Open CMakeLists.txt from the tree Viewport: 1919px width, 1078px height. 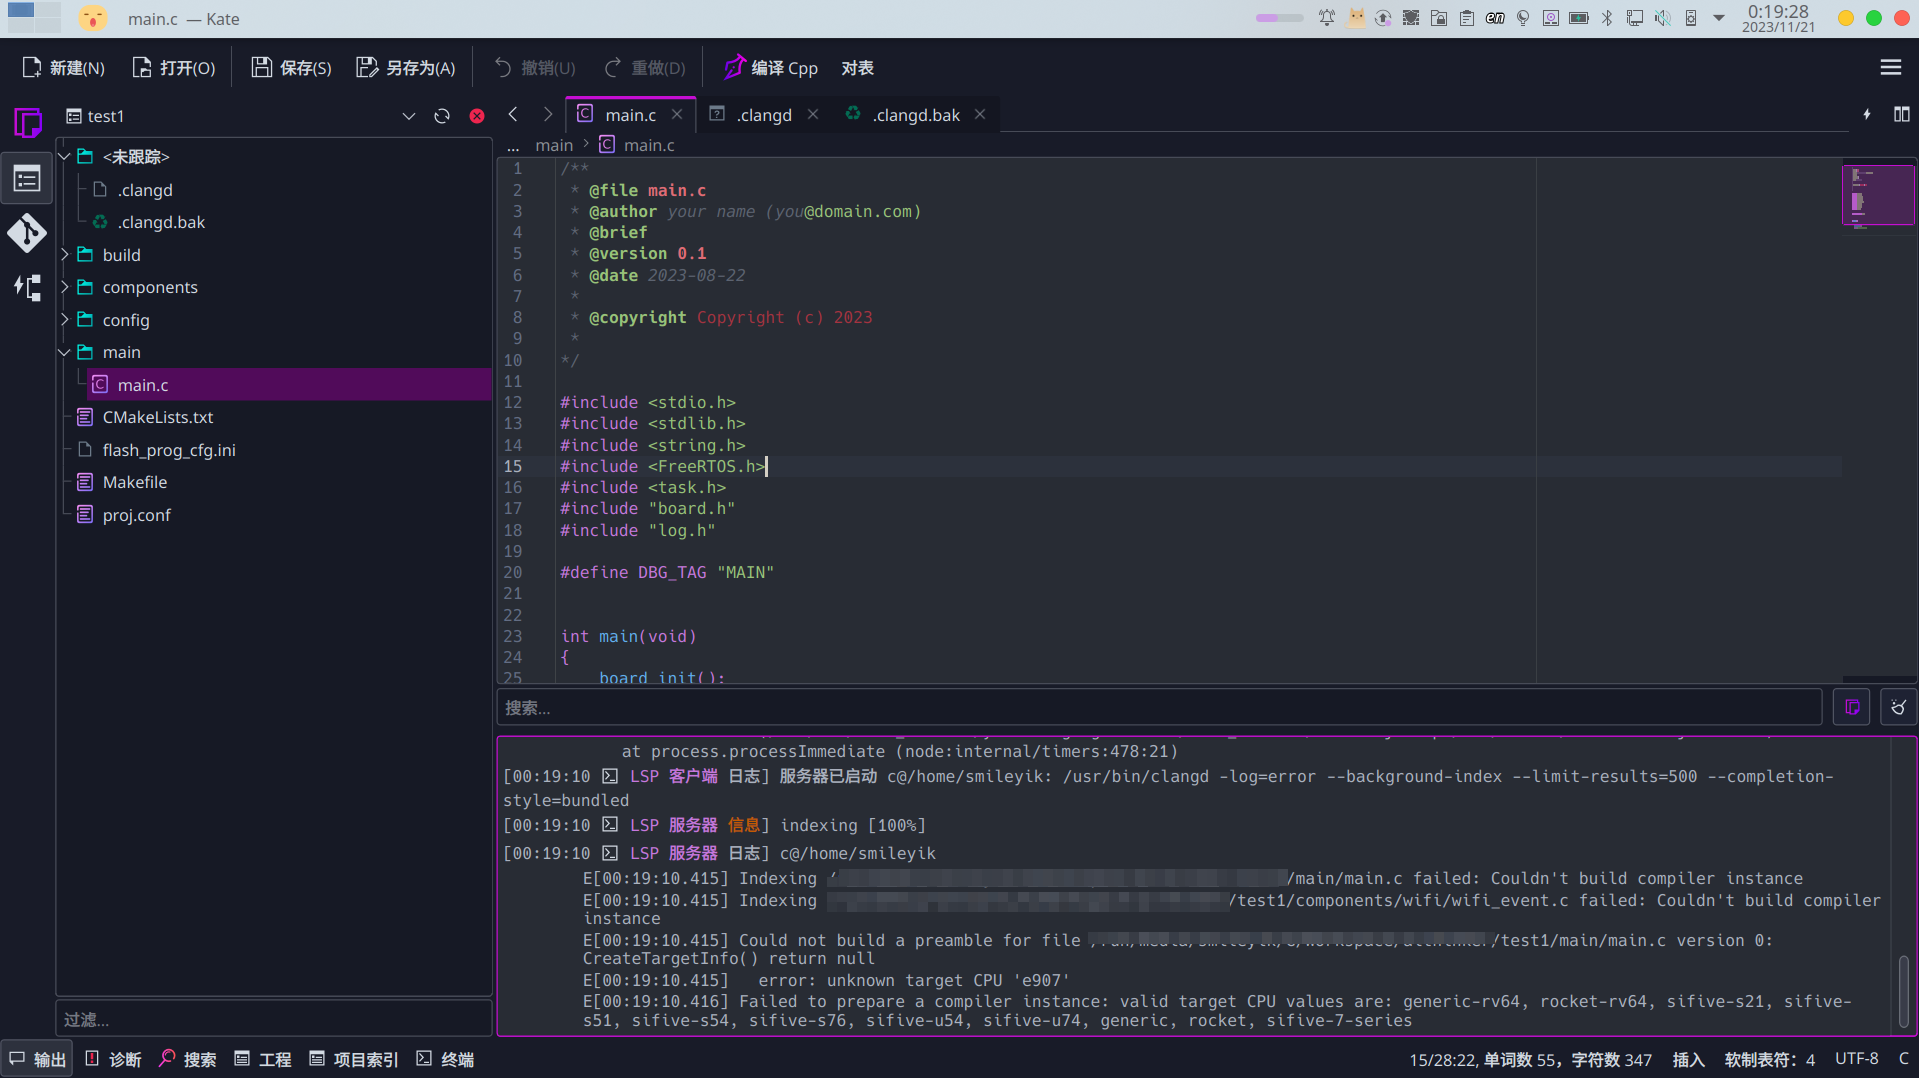click(158, 417)
